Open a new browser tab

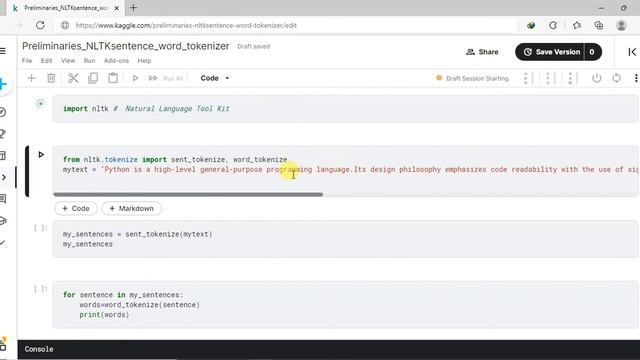133,8
